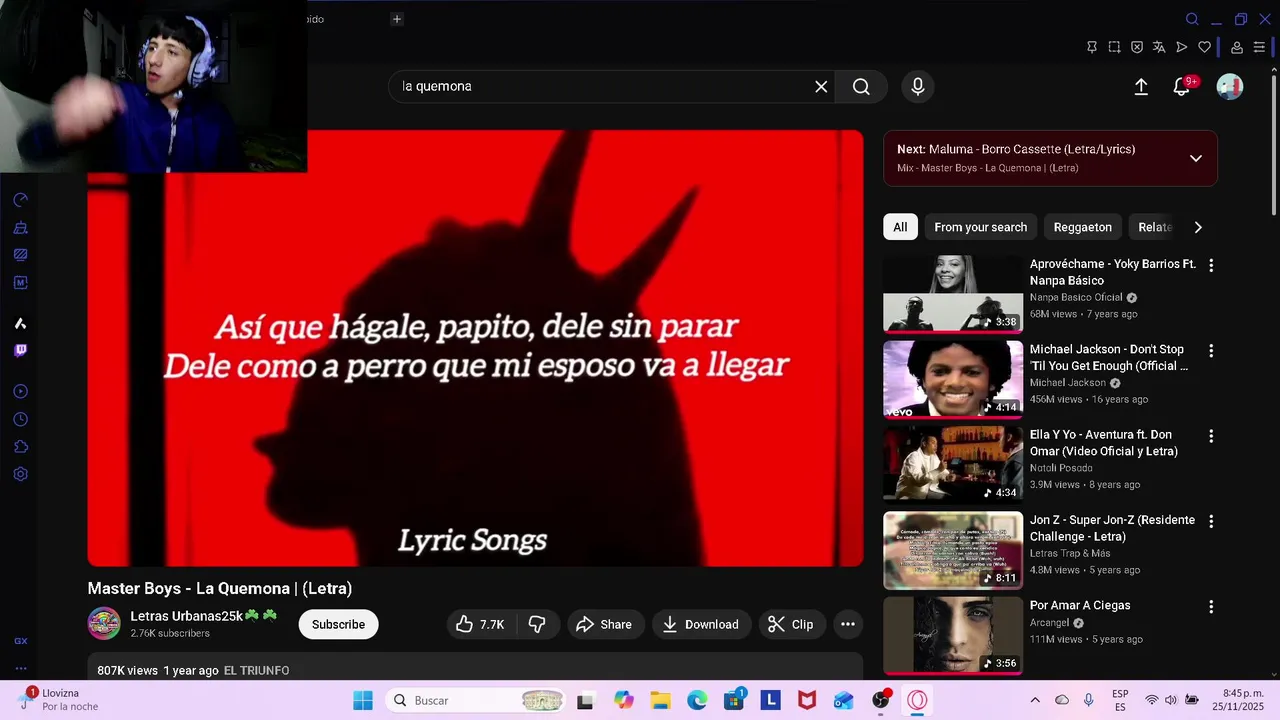The width and height of the screenshot is (1280, 720).
Task: Open the YouTube account avatar menu
Action: (1229, 87)
